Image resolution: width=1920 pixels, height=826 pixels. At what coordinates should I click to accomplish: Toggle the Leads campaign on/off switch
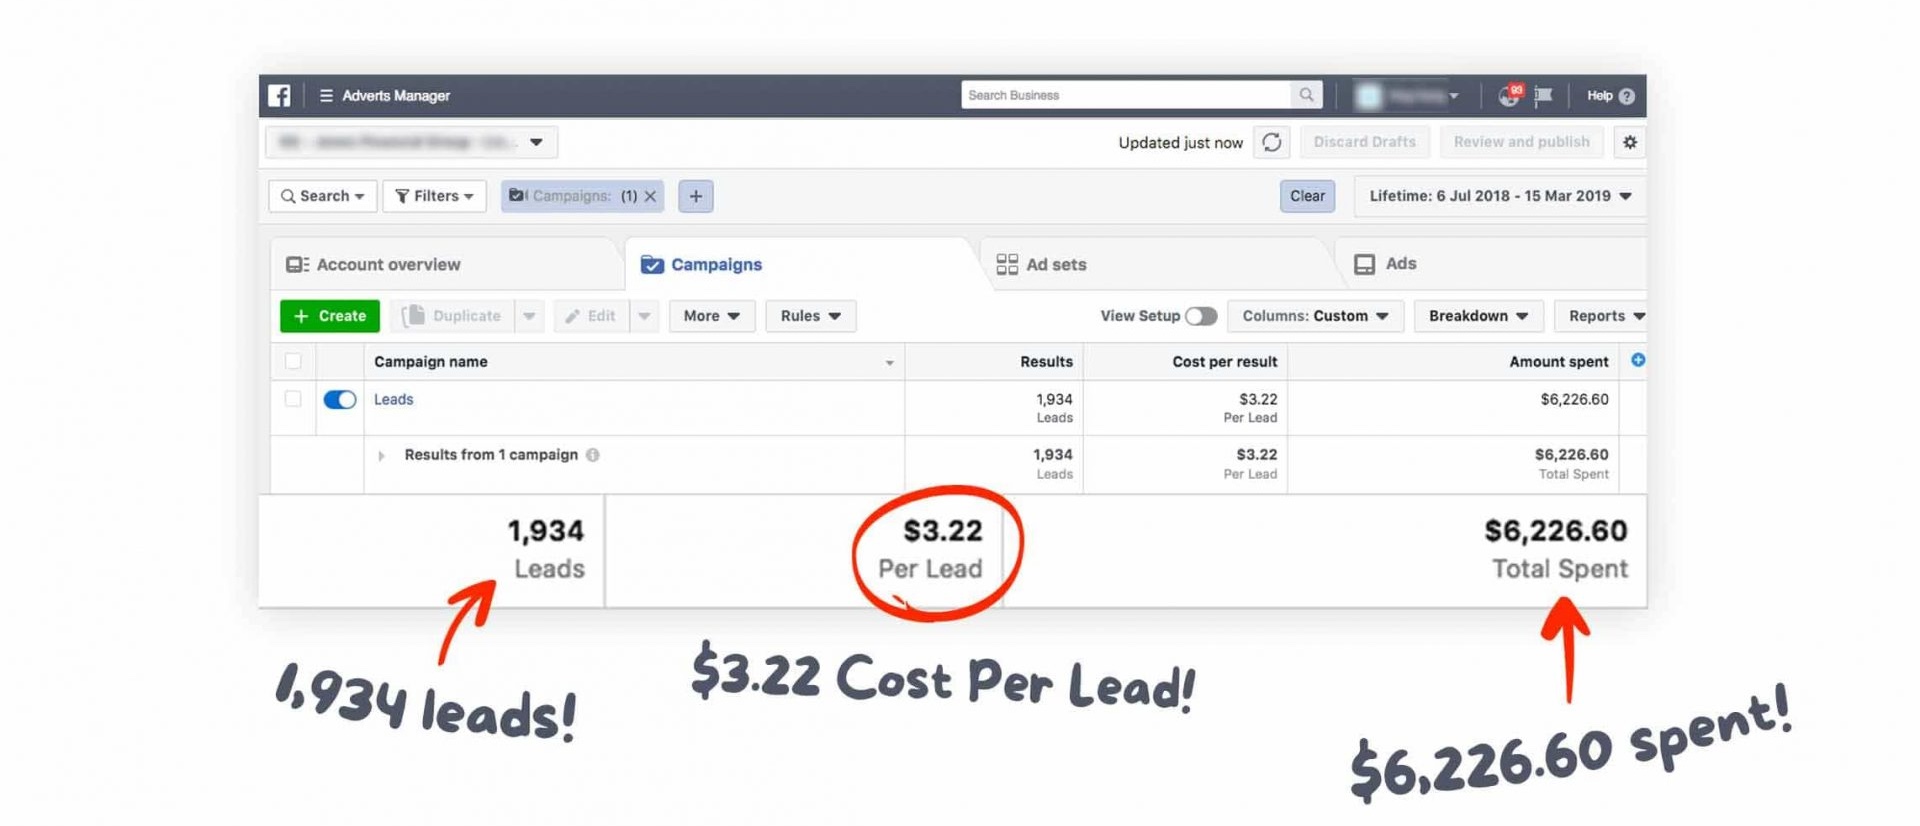(340, 400)
